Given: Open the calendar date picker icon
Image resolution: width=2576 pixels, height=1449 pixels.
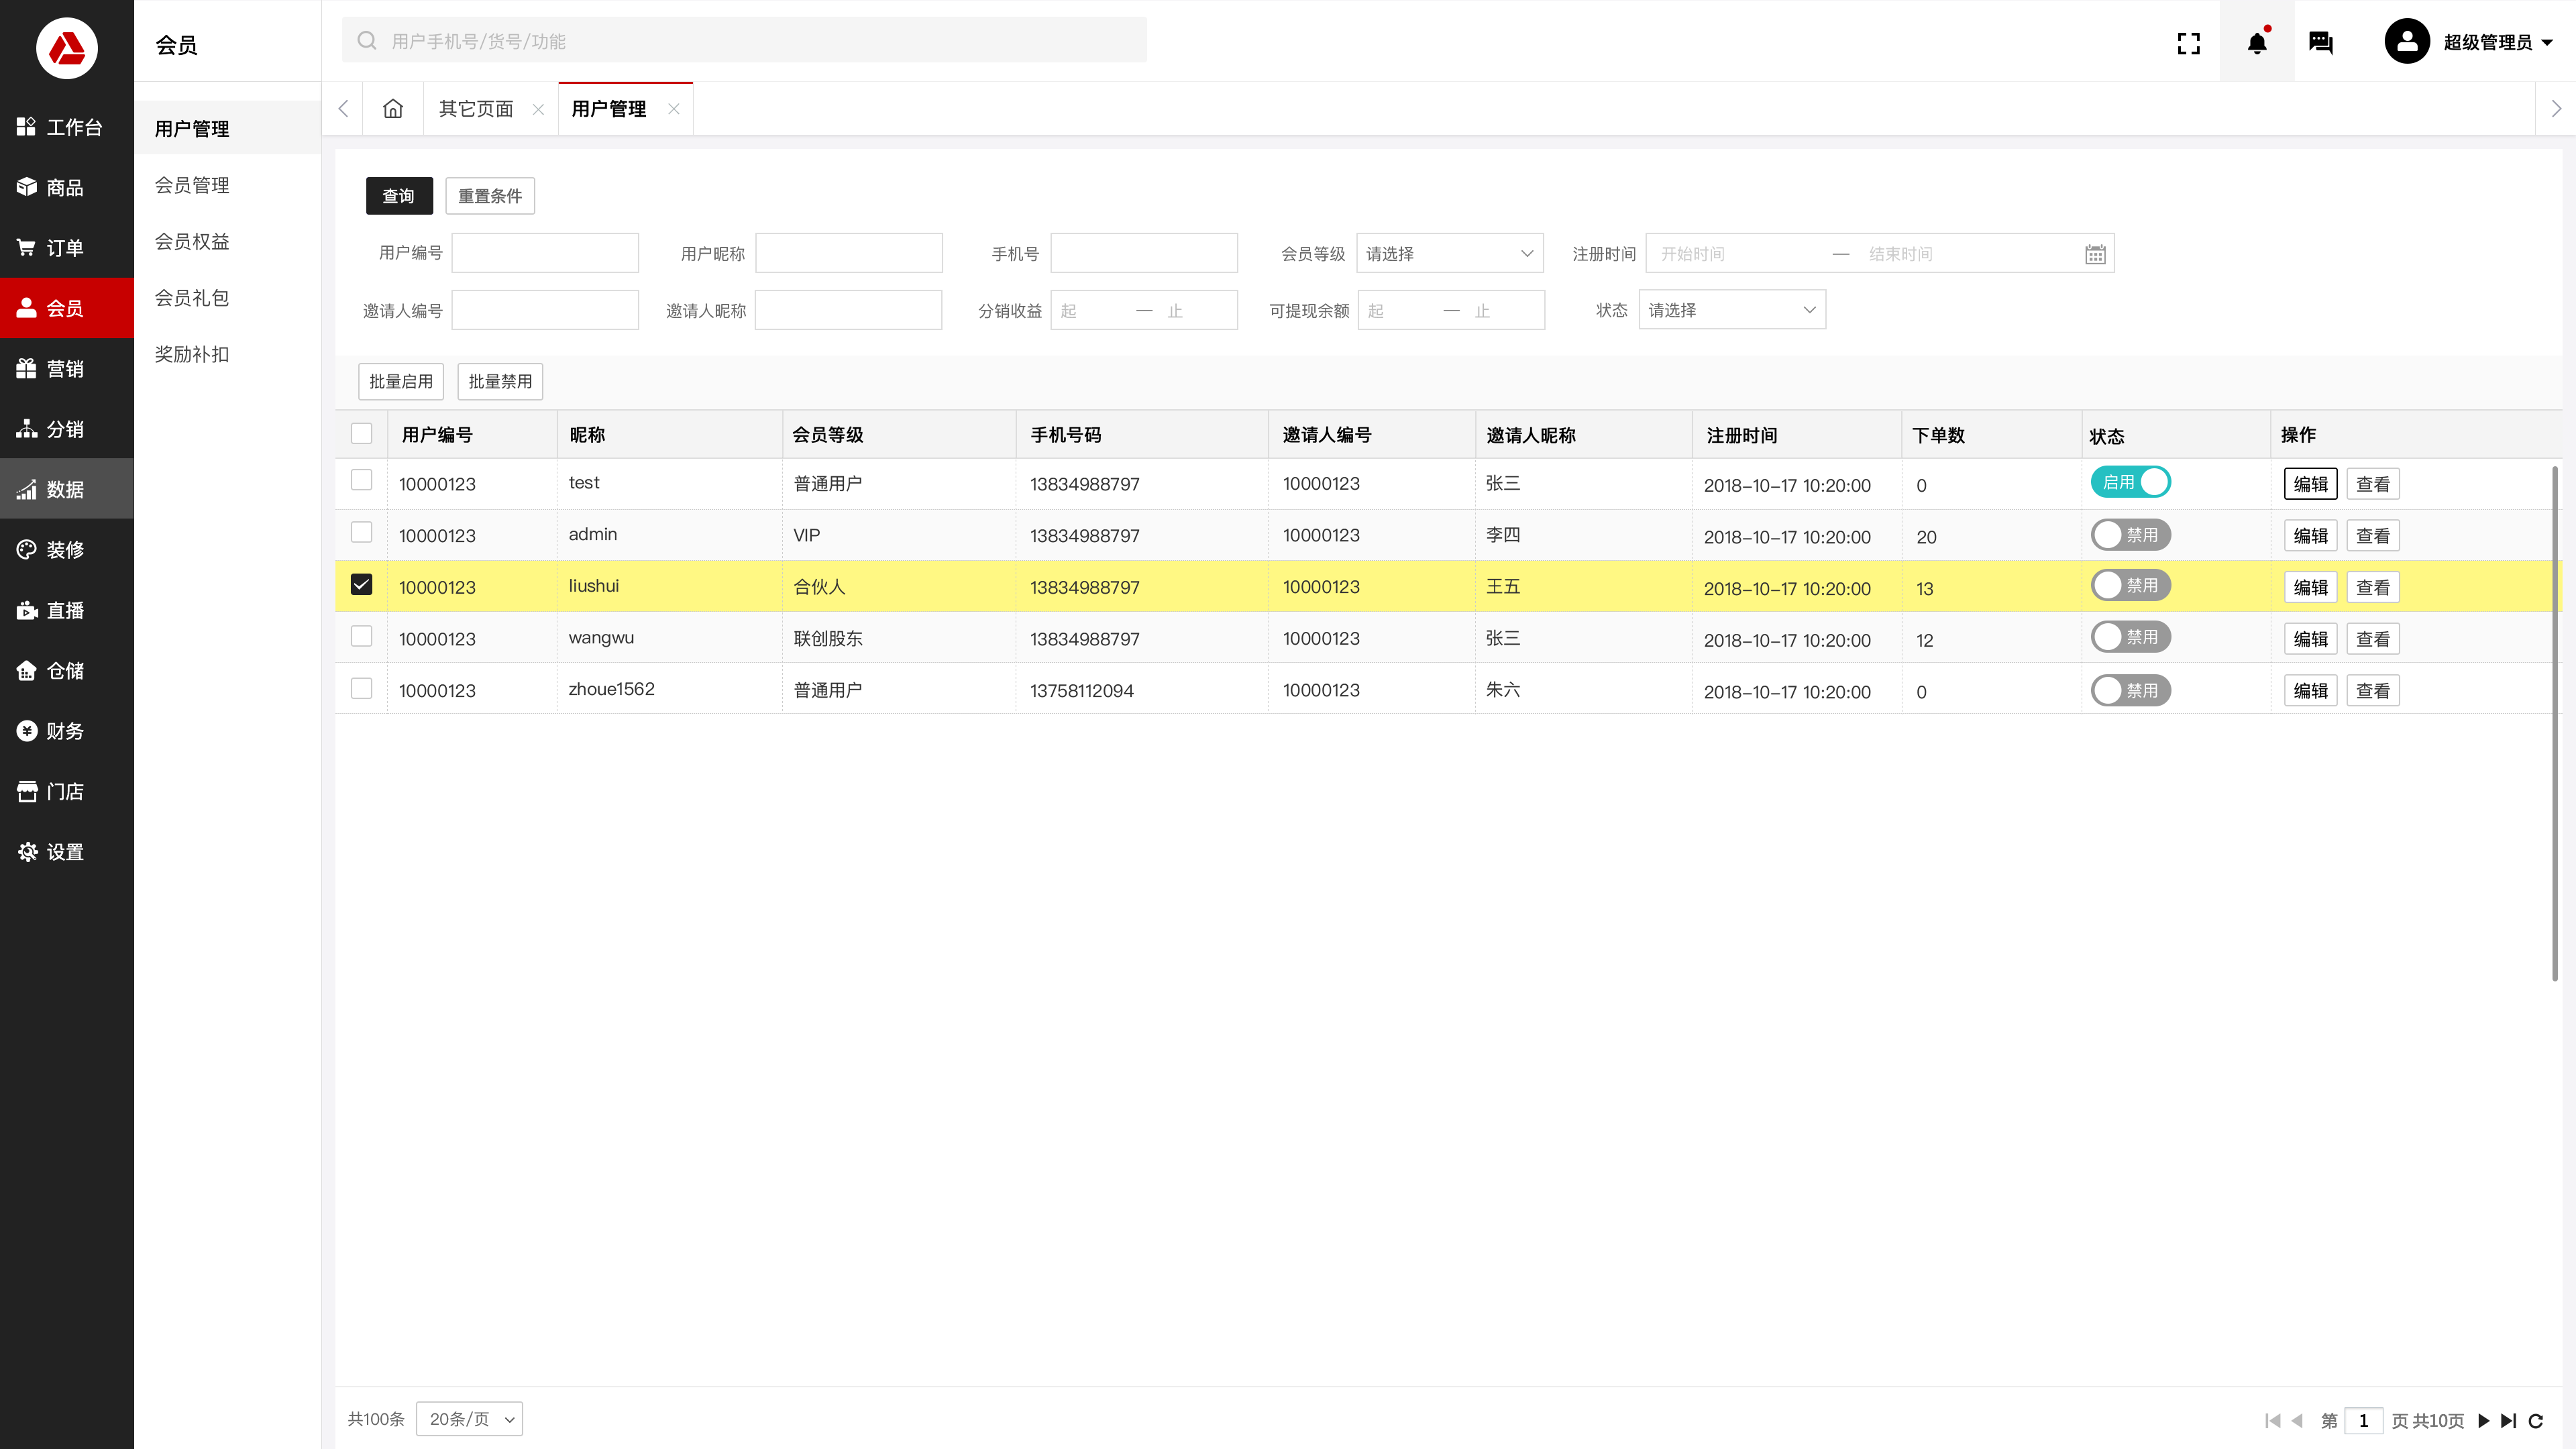Looking at the screenshot, I should pyautogui.click(x=2095, y=254).
